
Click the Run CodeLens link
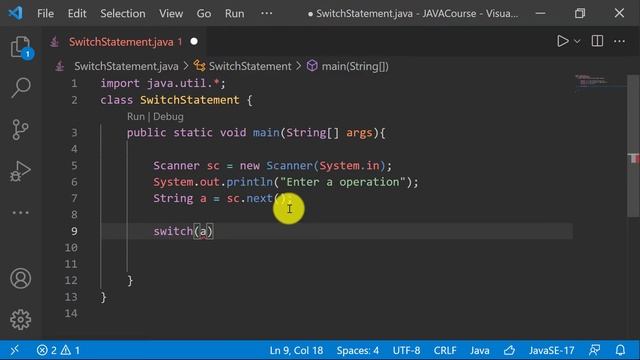pyautogui.click(x=136, y=117)
